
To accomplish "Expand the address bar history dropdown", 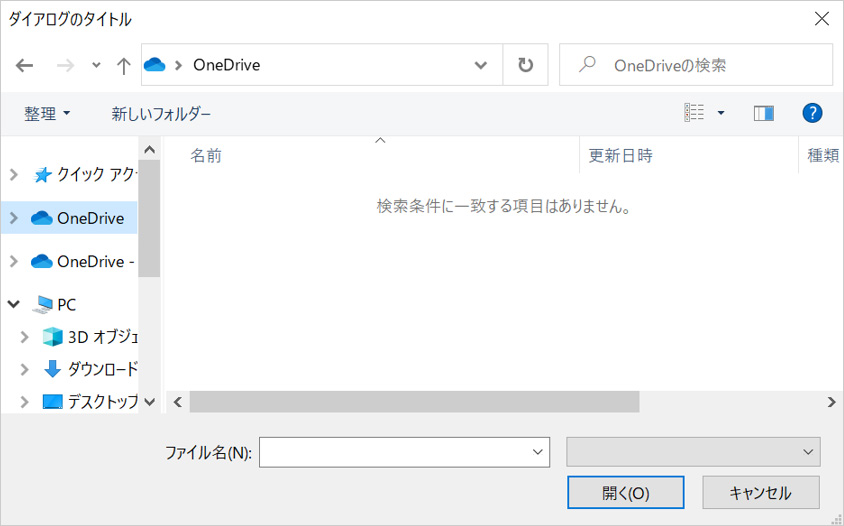I will pos(480,65).
